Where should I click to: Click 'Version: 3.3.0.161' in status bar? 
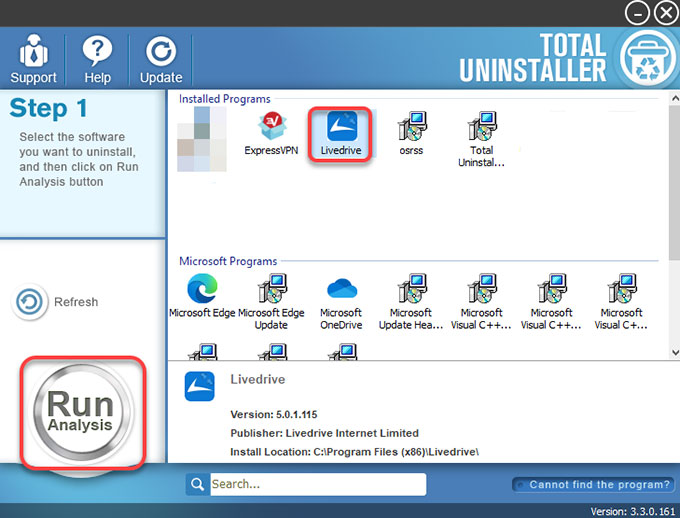(x=633, y=511)
